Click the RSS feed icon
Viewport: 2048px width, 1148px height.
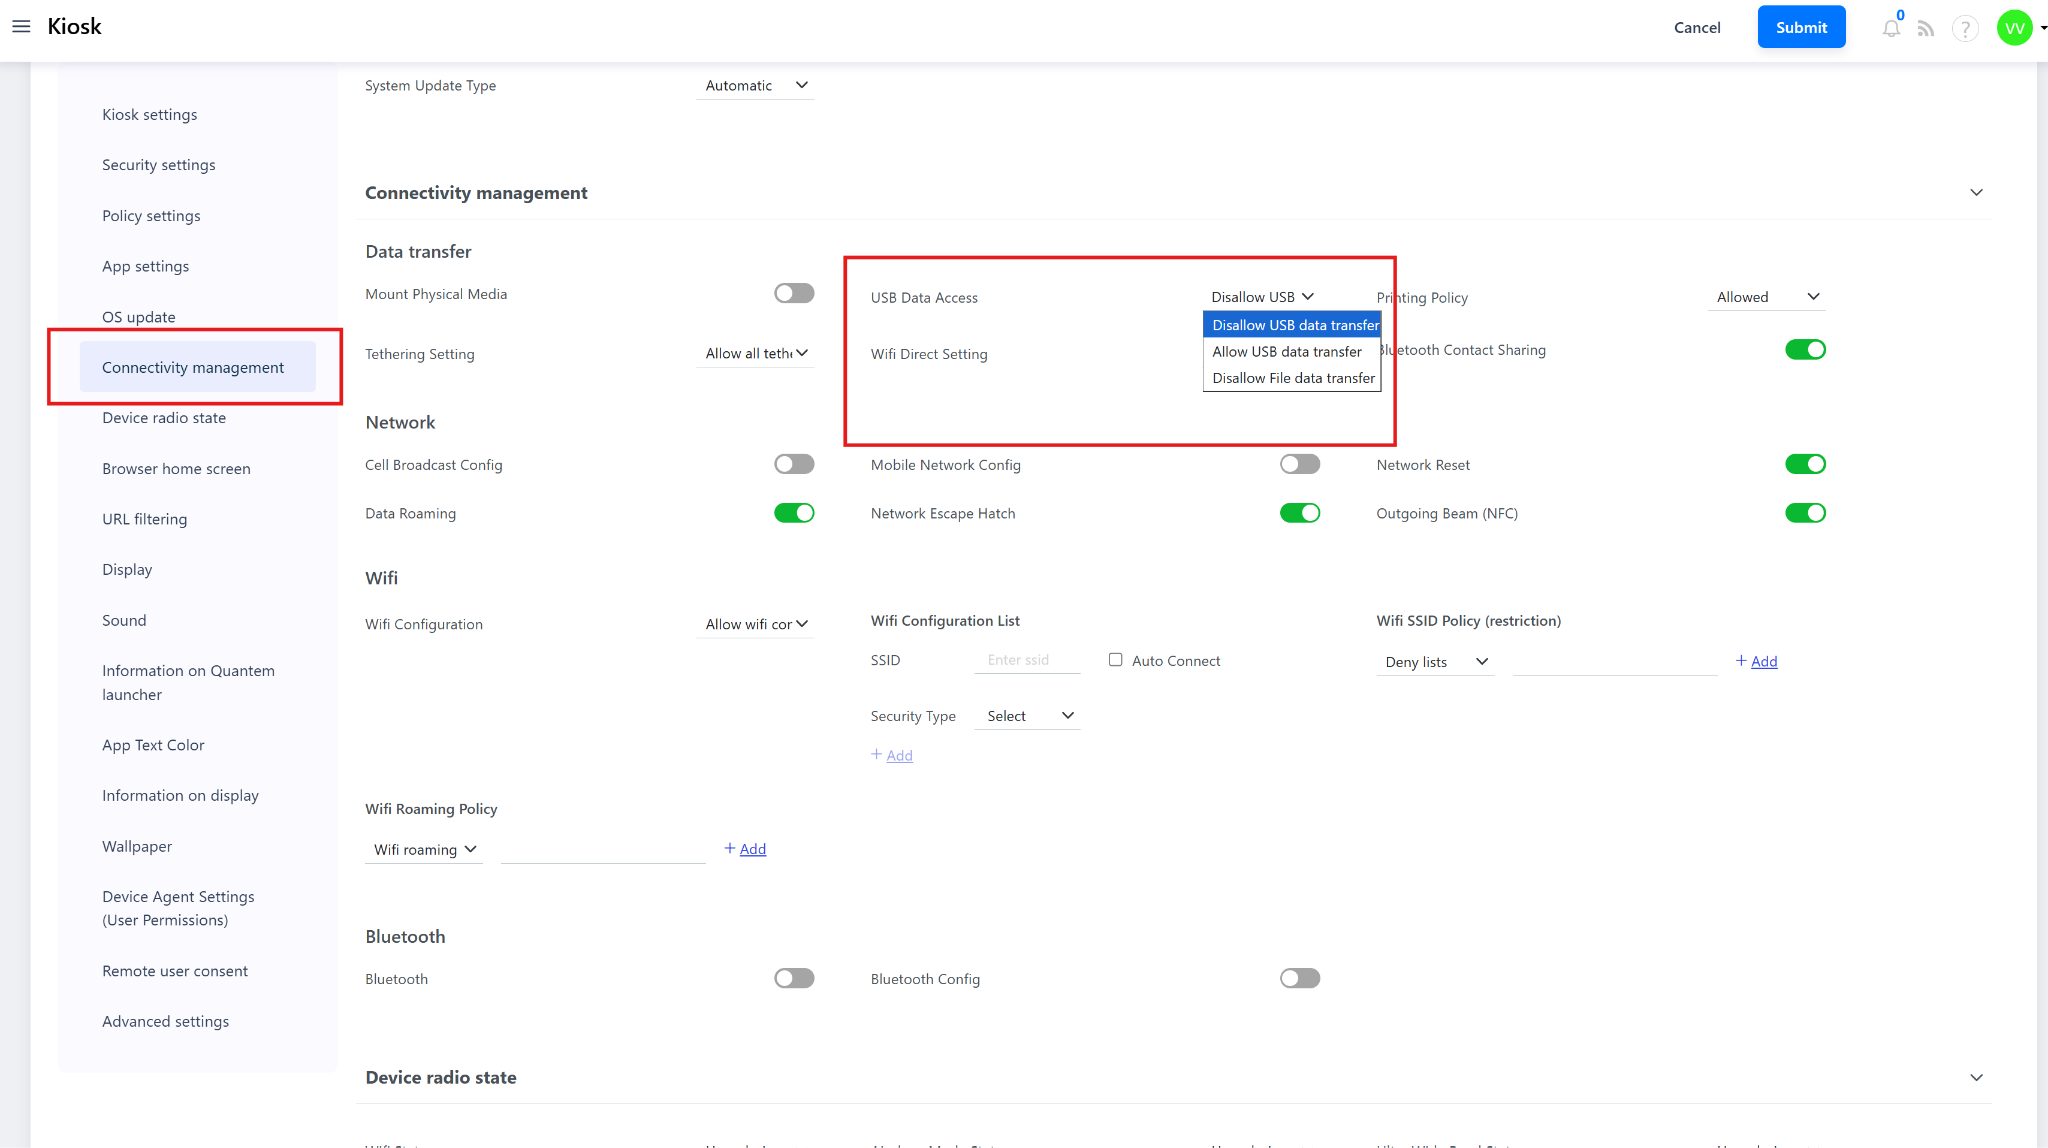(1926, 29)
